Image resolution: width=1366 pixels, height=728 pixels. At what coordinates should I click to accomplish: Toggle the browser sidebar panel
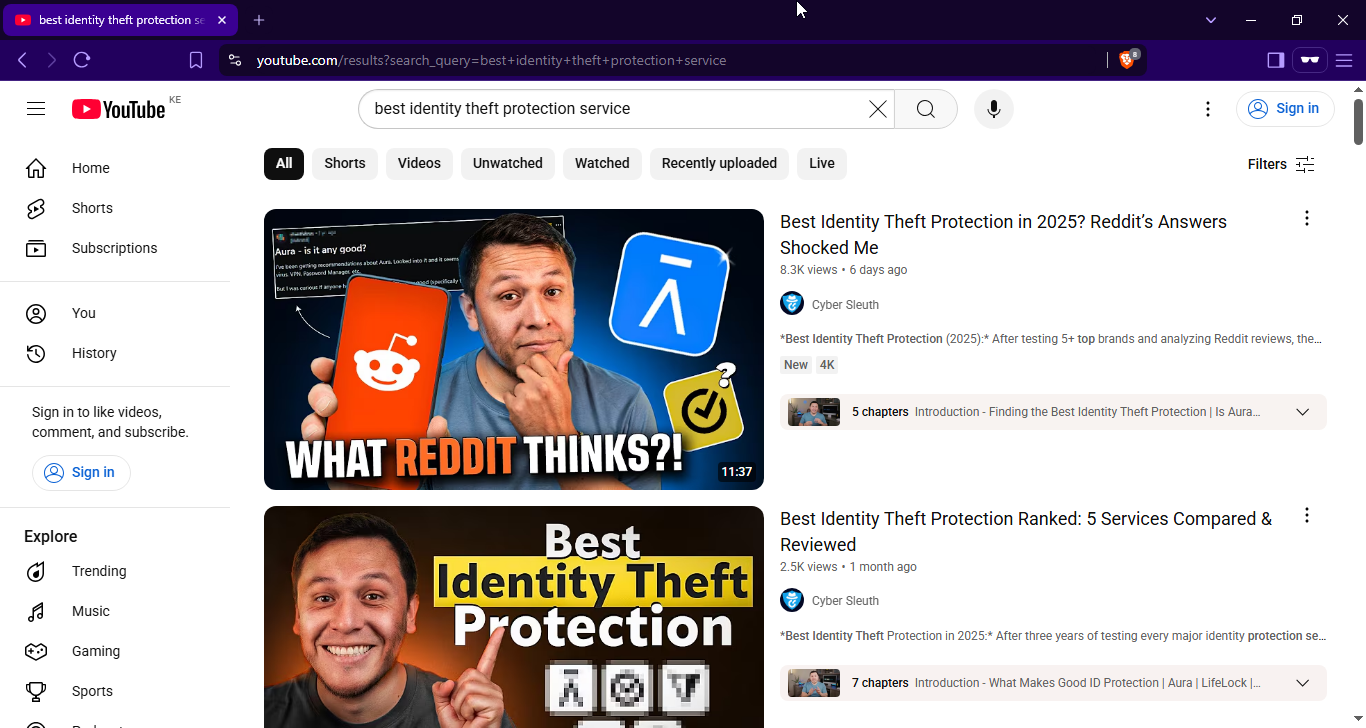[x=1275, y=60]
